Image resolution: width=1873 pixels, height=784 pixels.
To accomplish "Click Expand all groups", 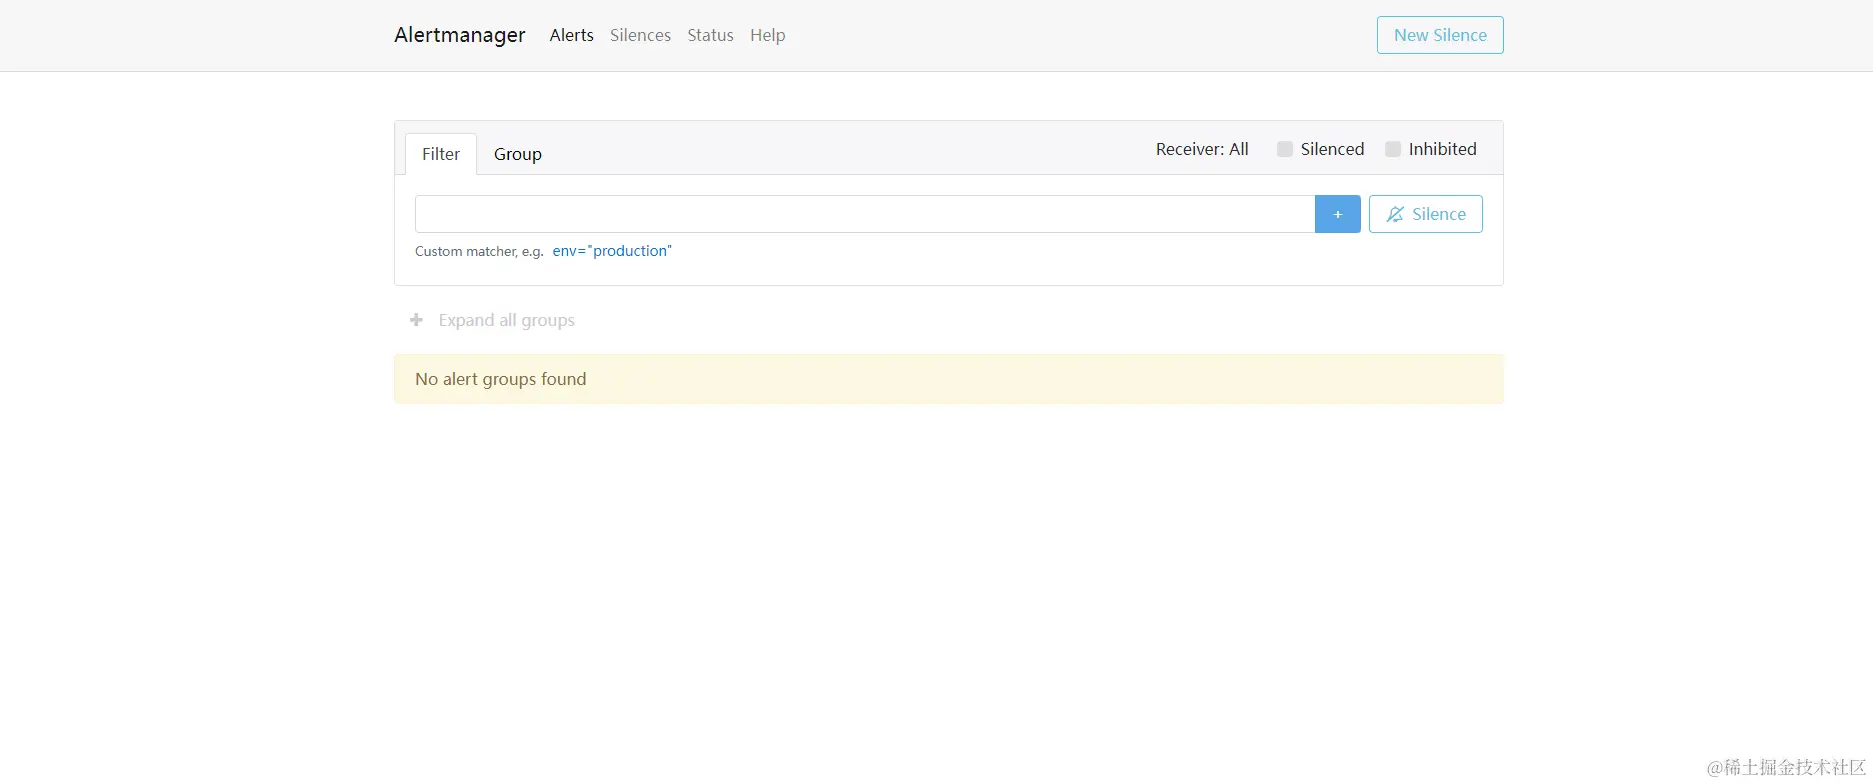I will [492, 320].
